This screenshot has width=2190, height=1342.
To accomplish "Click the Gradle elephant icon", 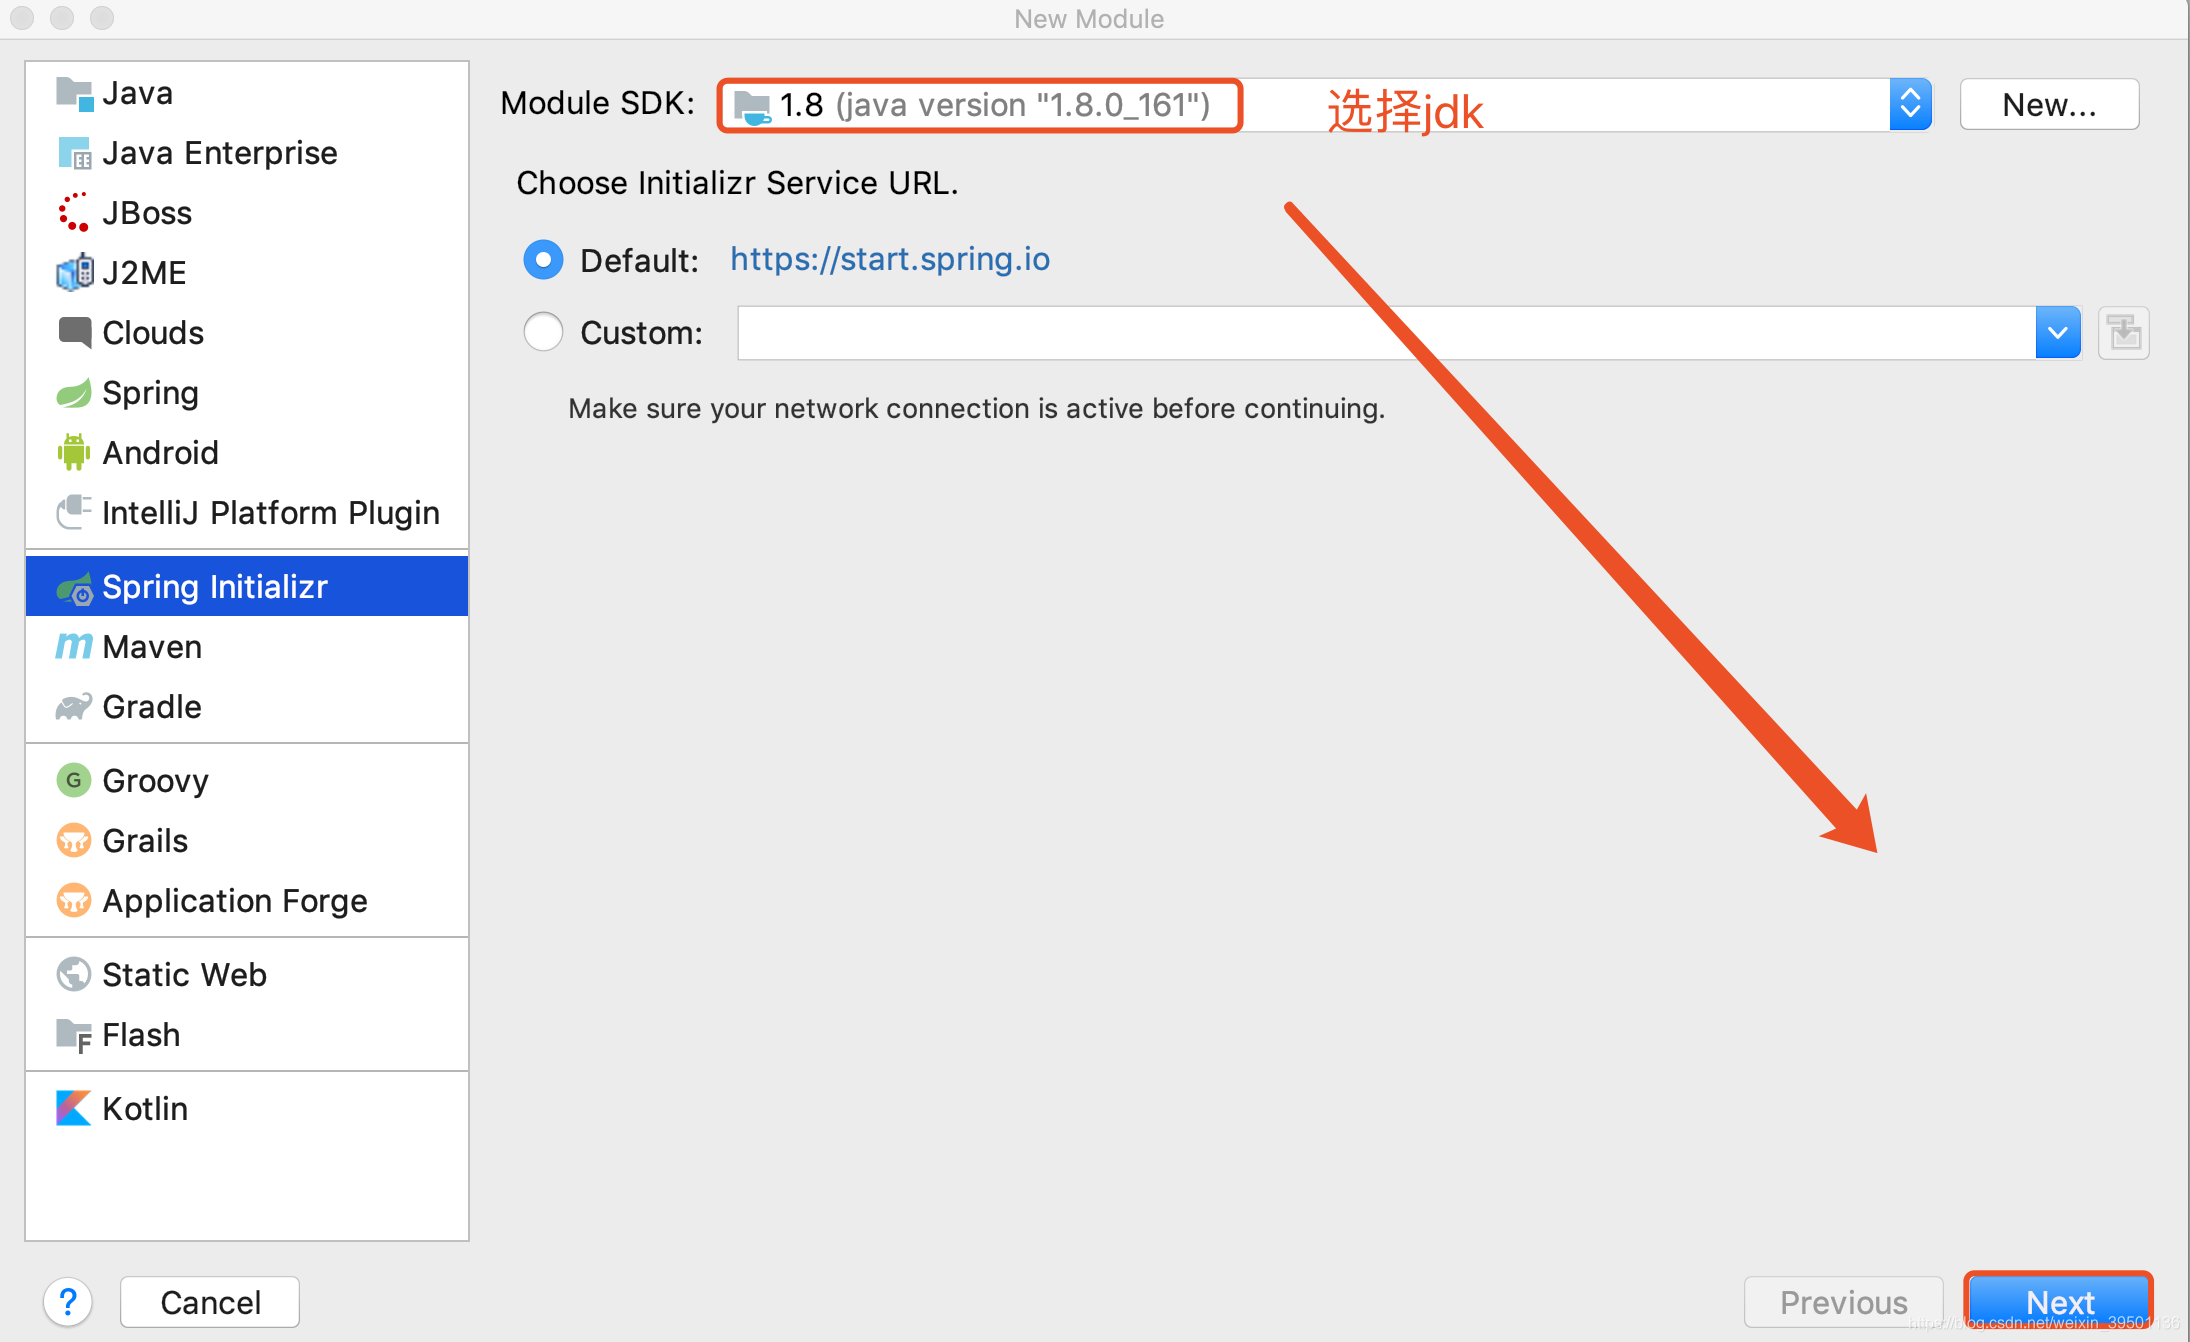I will pyautogui.click(x=74, y=707).
